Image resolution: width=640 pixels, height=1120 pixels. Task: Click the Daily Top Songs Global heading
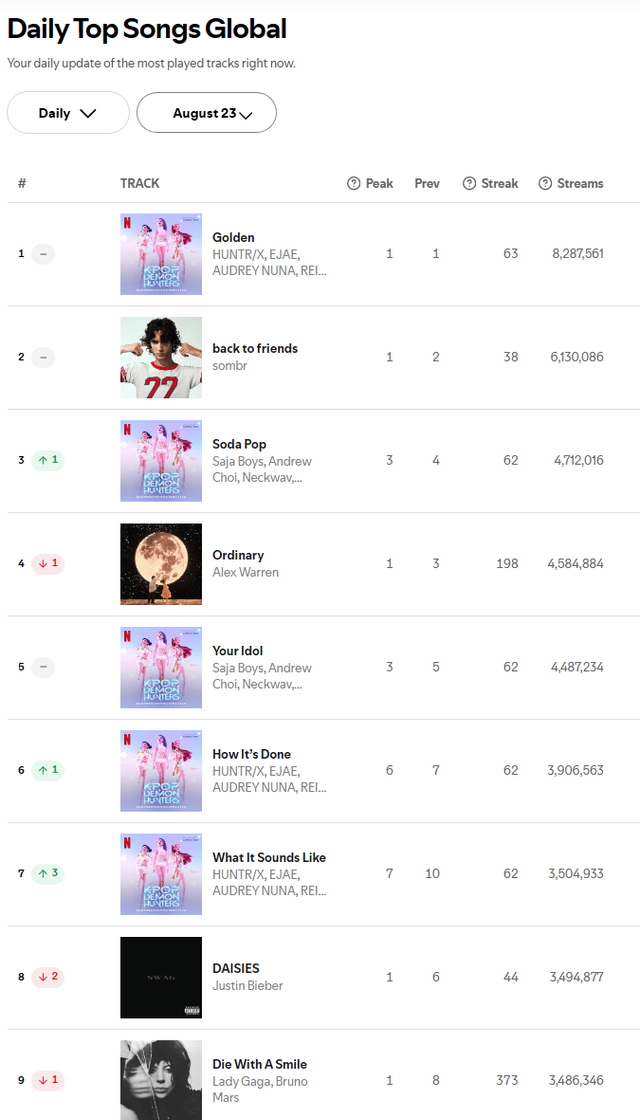(x=146, y=29)
